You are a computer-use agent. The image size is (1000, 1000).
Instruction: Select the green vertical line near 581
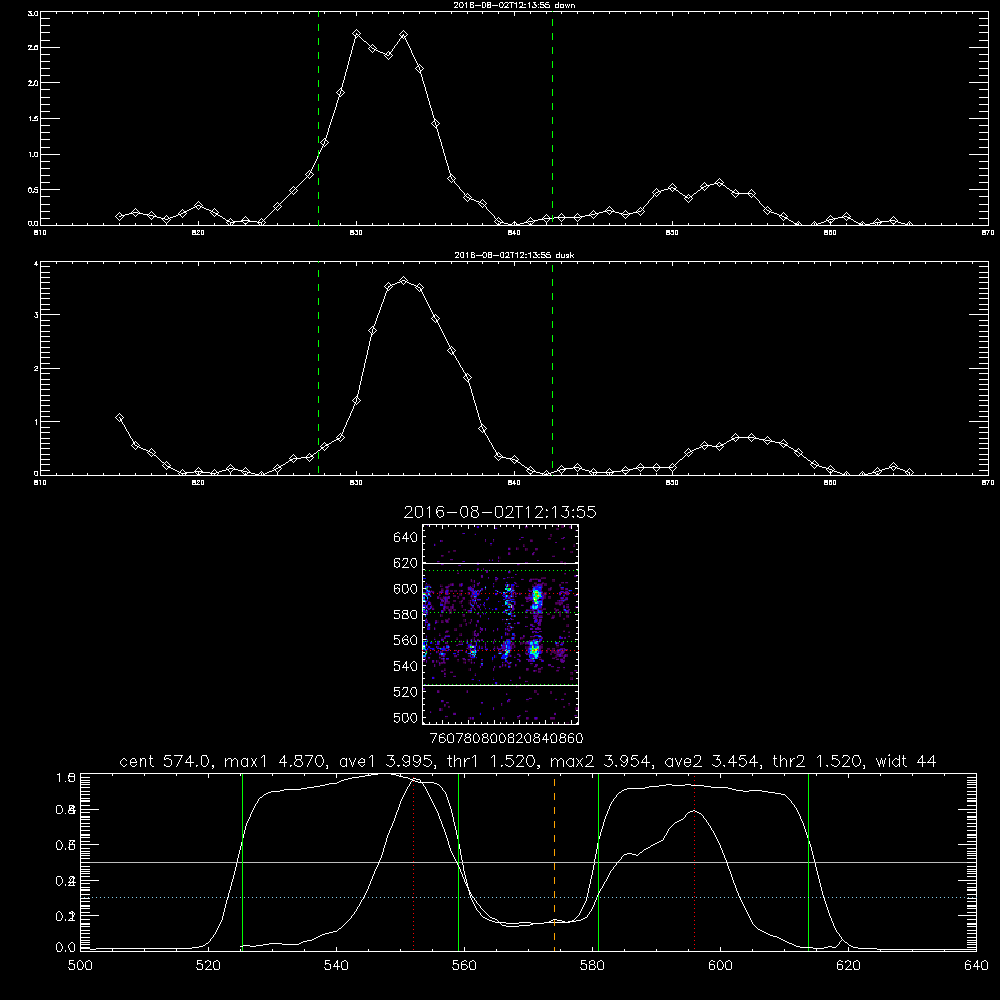coord(598,862)
